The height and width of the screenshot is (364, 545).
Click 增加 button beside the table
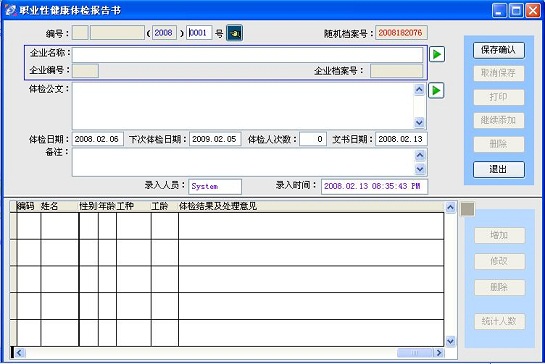499,235
